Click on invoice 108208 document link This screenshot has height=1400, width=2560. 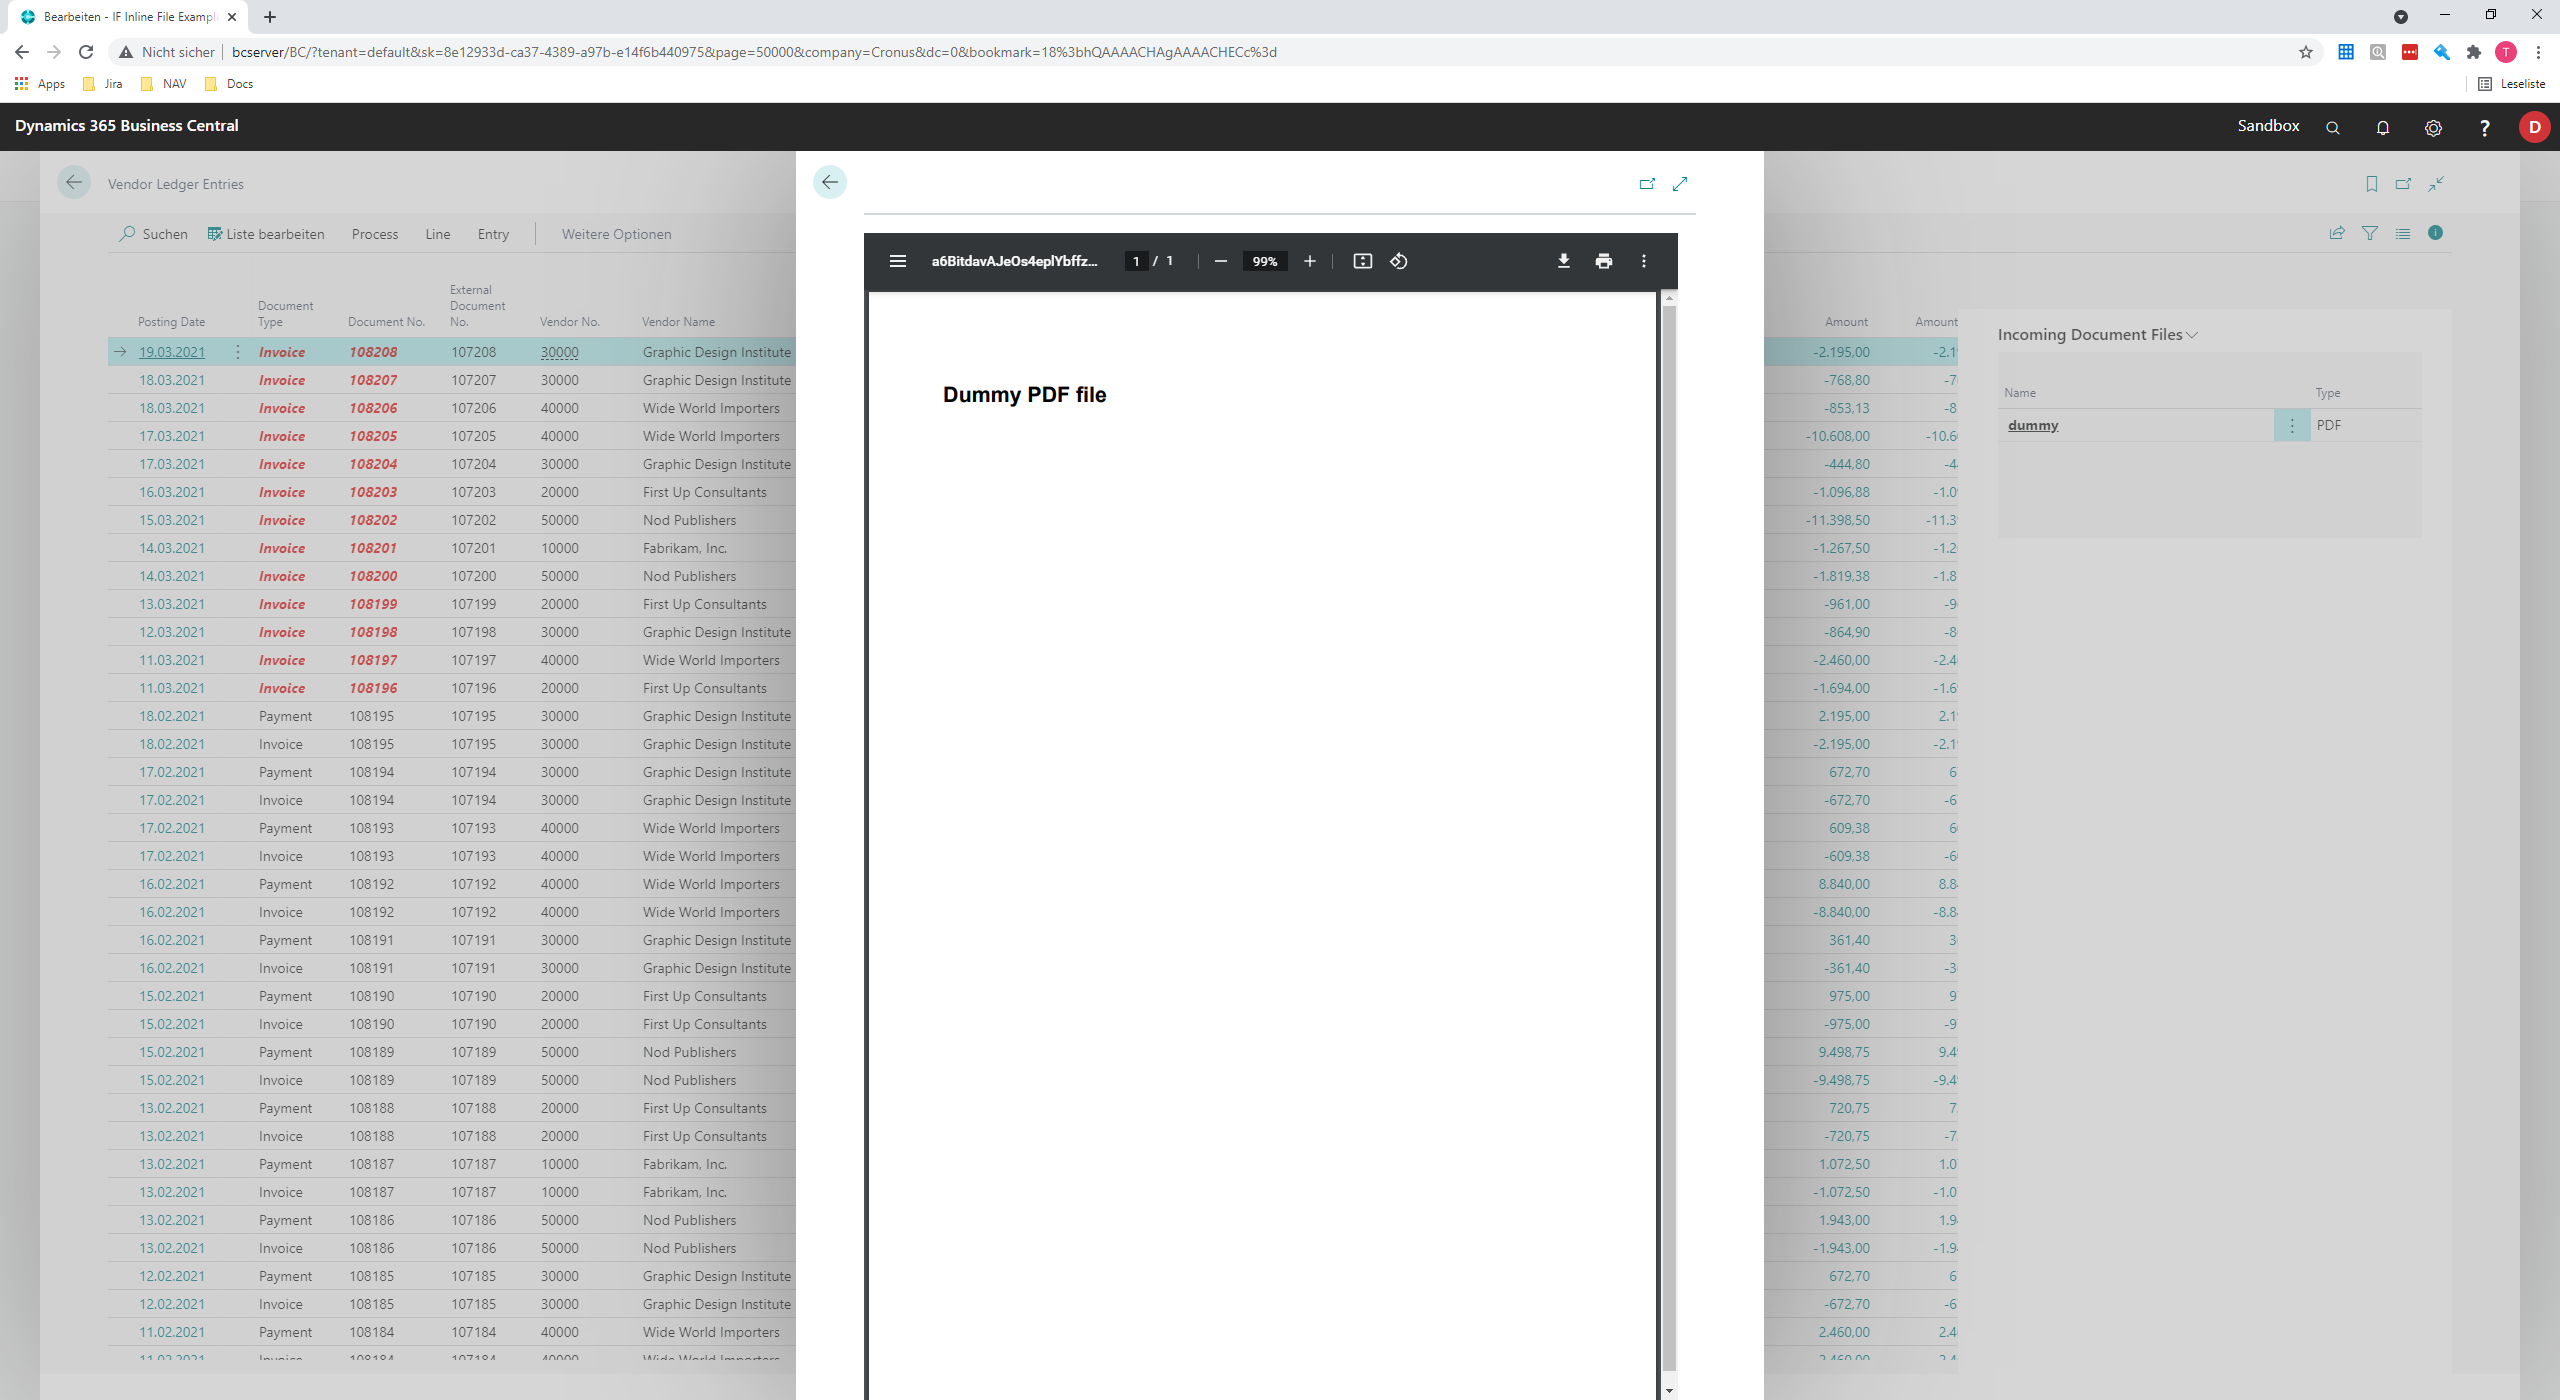tap(372, 352)
